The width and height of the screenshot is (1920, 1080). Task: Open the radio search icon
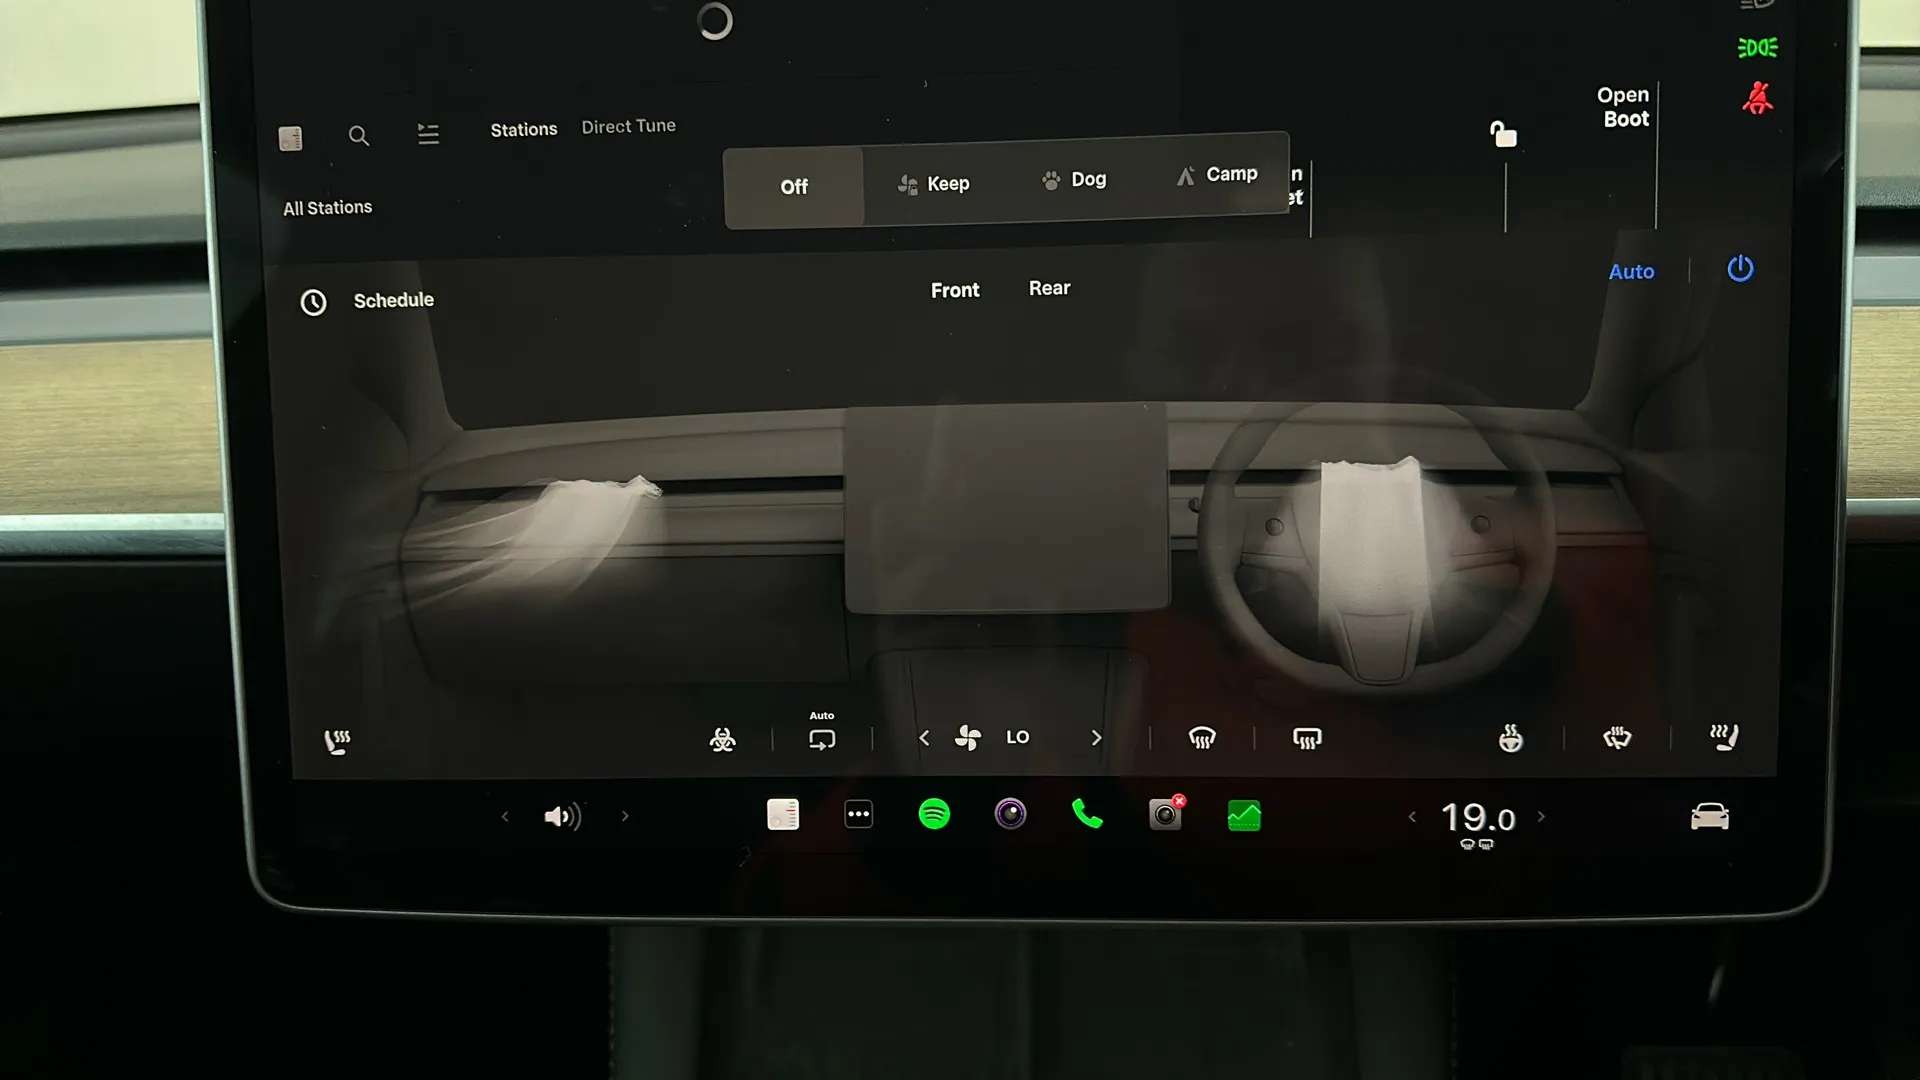[359, 136]
